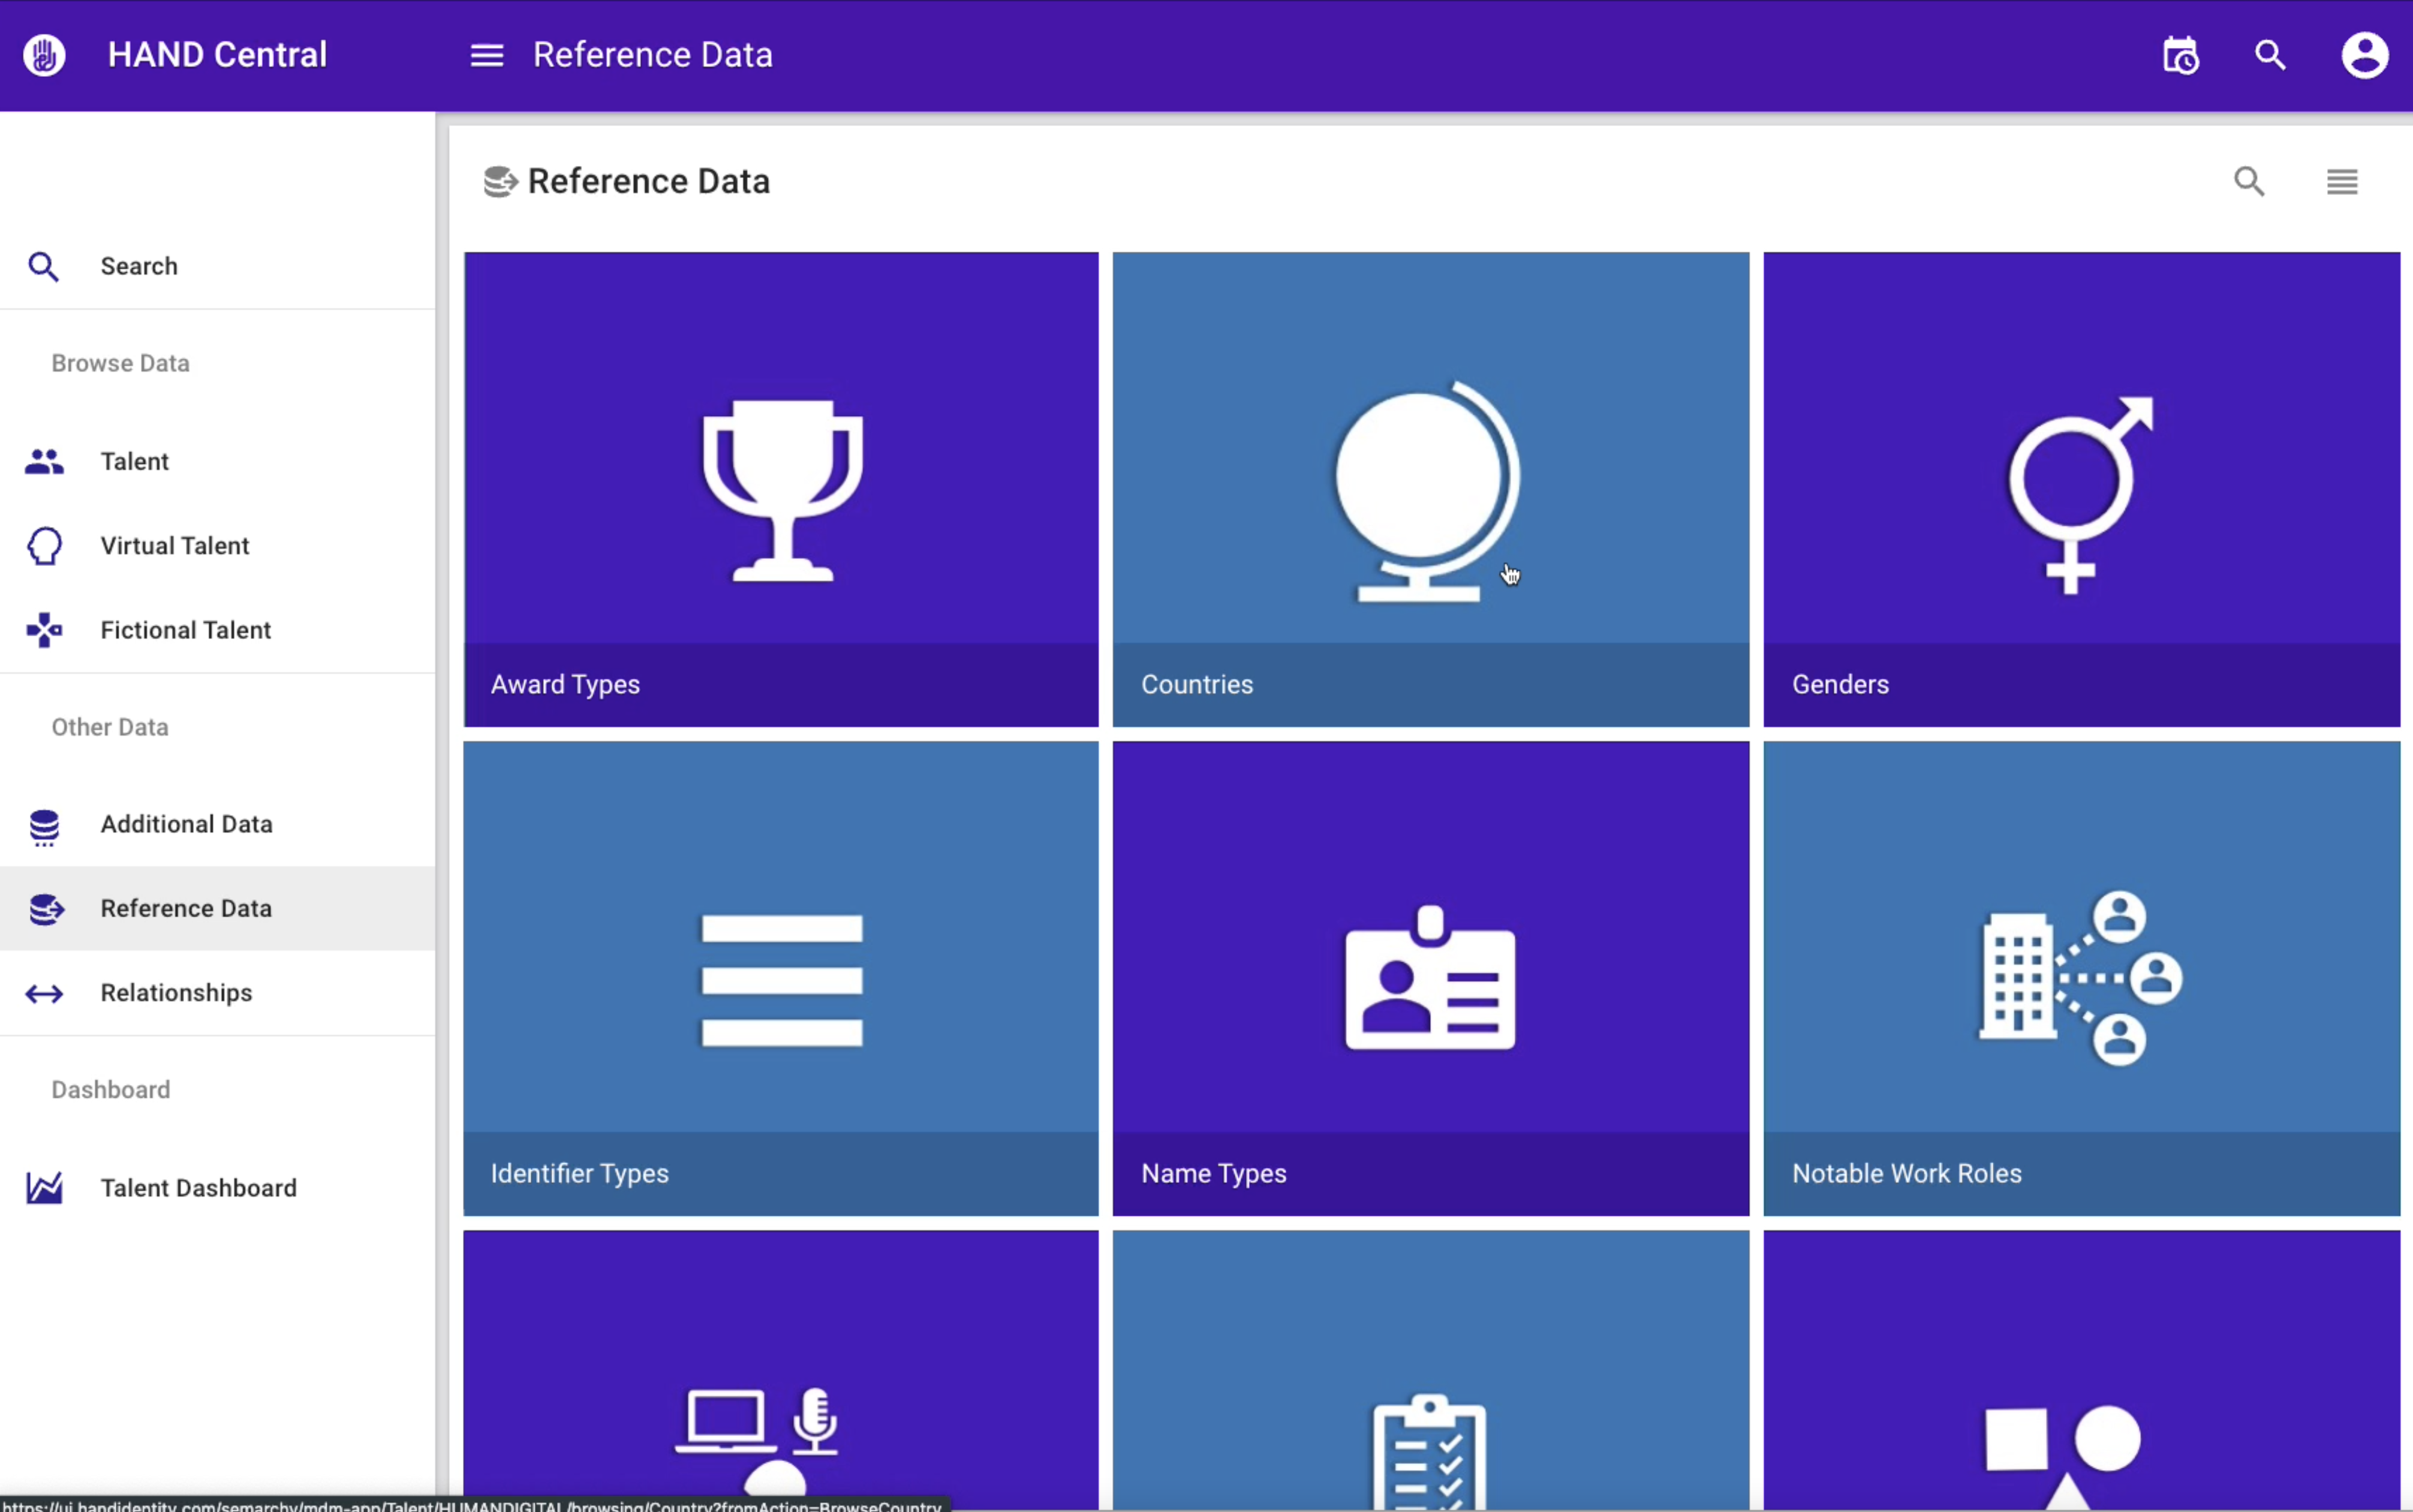2413x1512 pixels.
Task: Open the Genders tile
Action: click(2080, 489)
